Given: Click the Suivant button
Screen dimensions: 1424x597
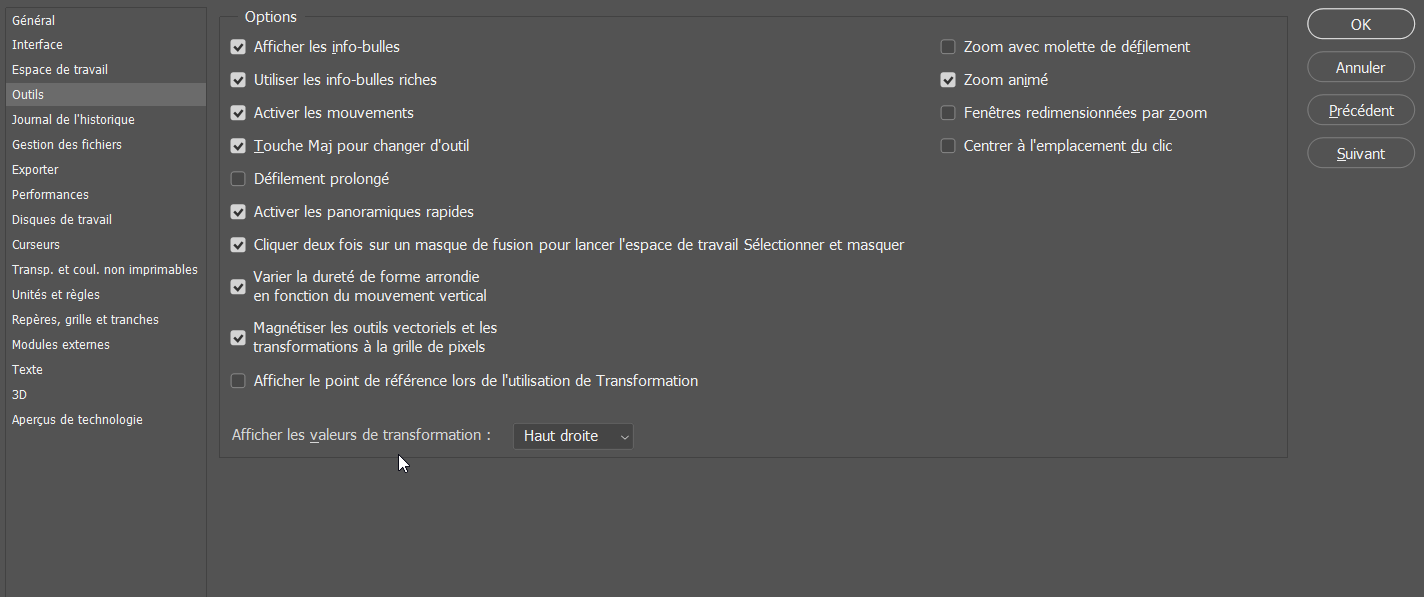Looking at the screenshot, I should pyautogui.click(x=1360, y=154).
